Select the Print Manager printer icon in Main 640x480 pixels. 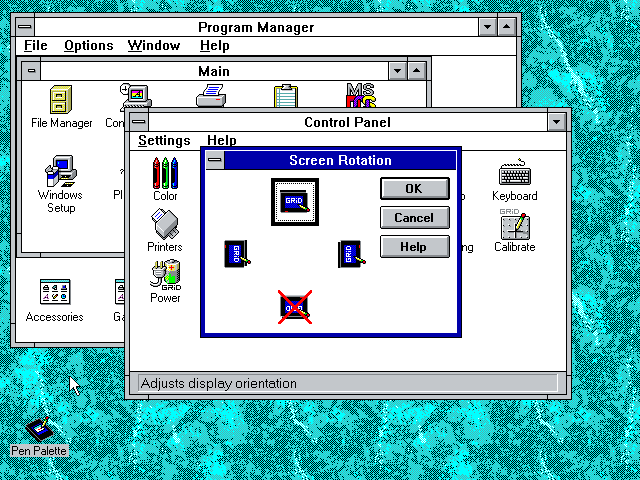211,96
